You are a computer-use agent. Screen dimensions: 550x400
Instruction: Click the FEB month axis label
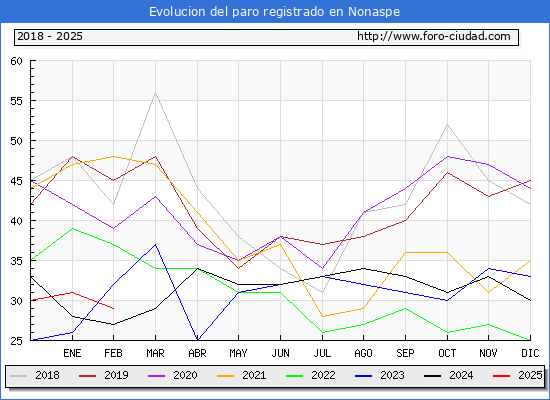pyautogui.click(x=114, y=353)
